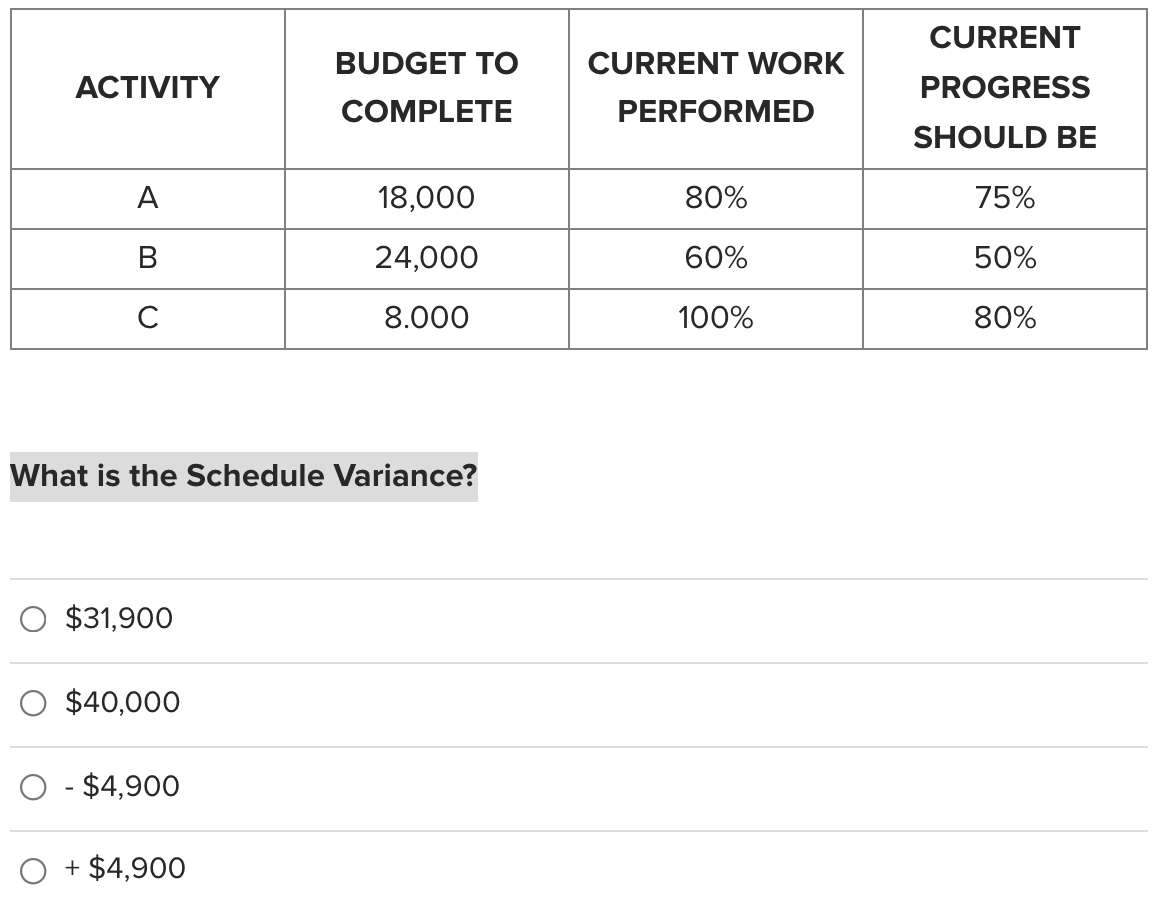Choose the - $4,900 radio button
Image resolution: width=1166 pixels, height=916 pixels.
(x=33, y=787)
